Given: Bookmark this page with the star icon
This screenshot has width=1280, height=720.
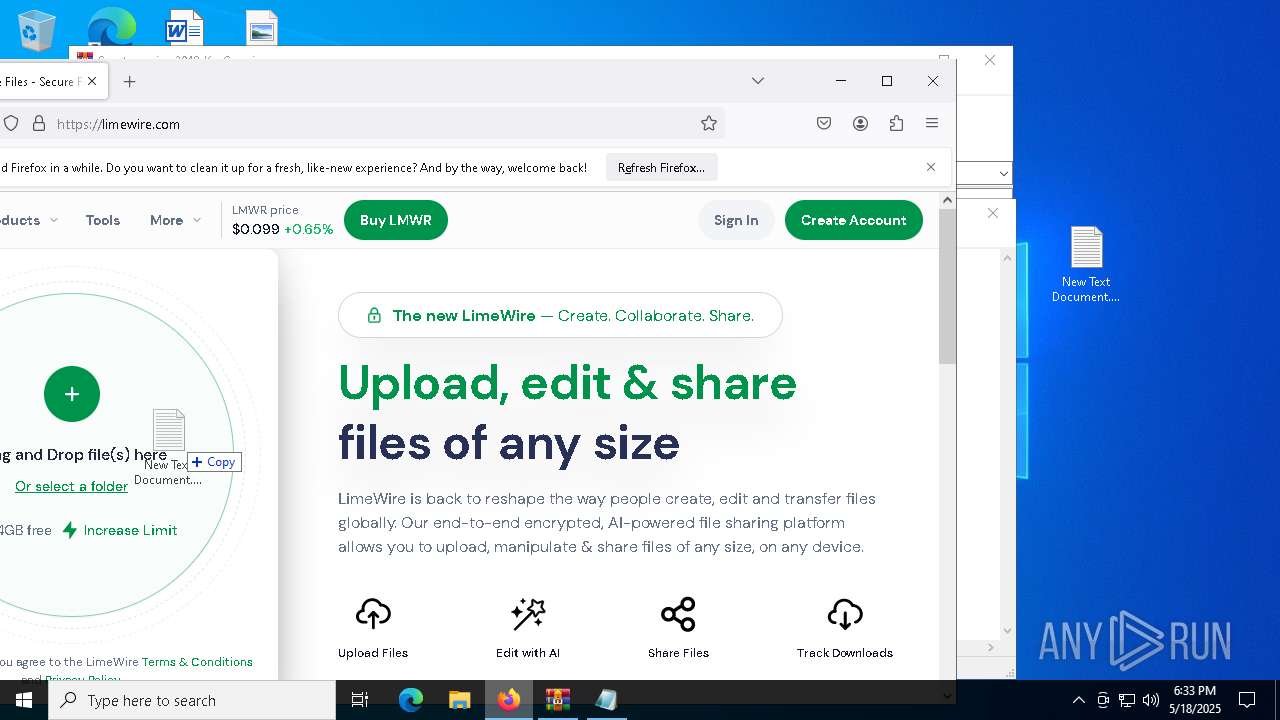Looking at the screenshot, I should (709, 124).
